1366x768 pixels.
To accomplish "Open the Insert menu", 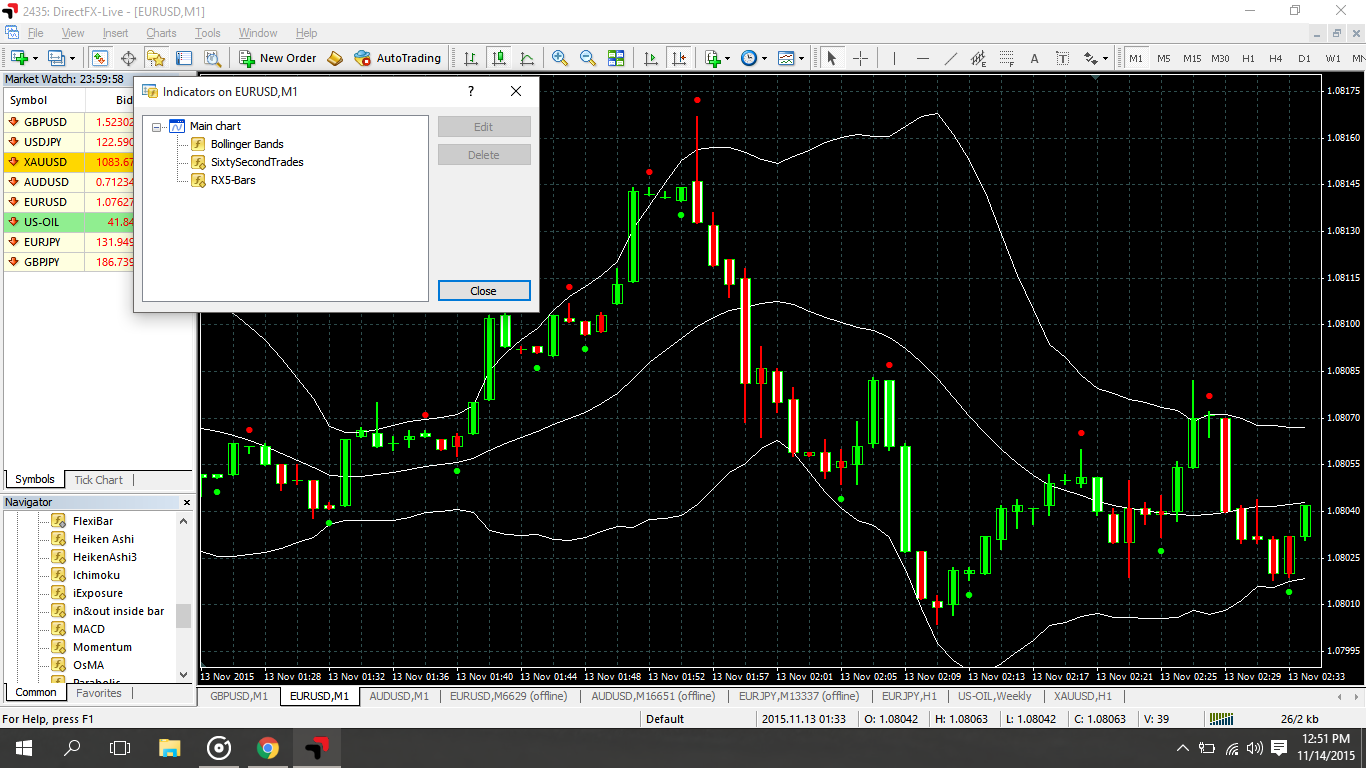I will point(115,33).
